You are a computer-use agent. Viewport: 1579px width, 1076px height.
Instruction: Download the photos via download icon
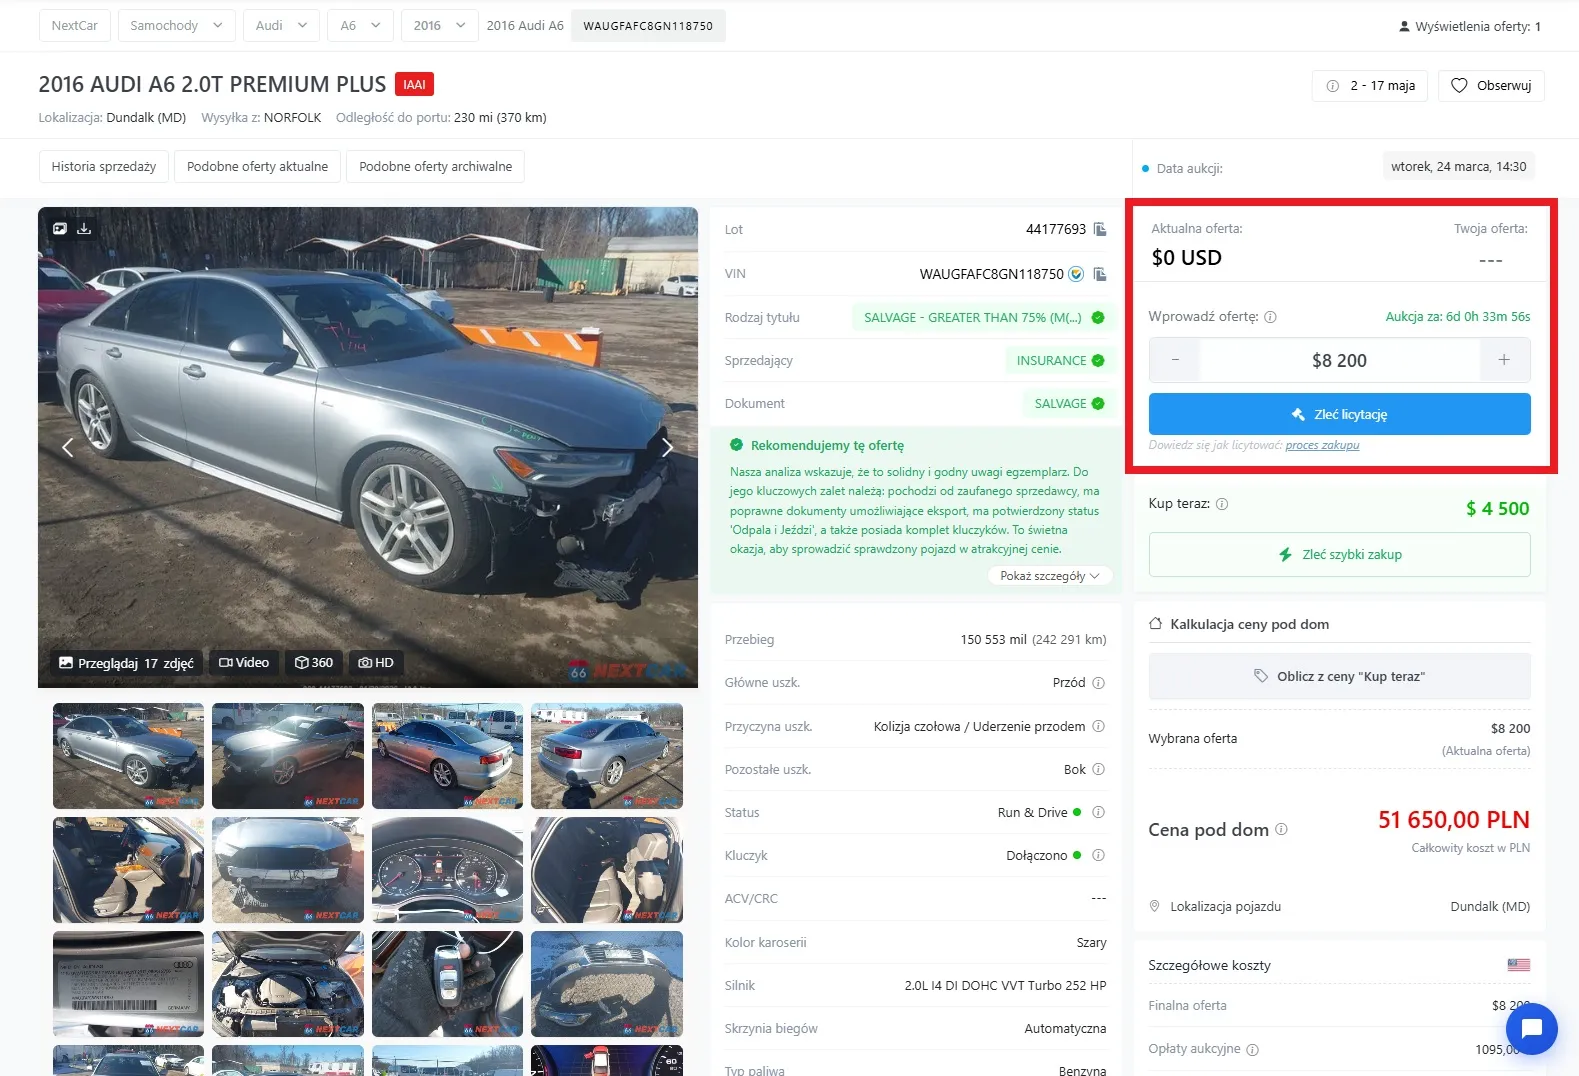click(84, 229)
